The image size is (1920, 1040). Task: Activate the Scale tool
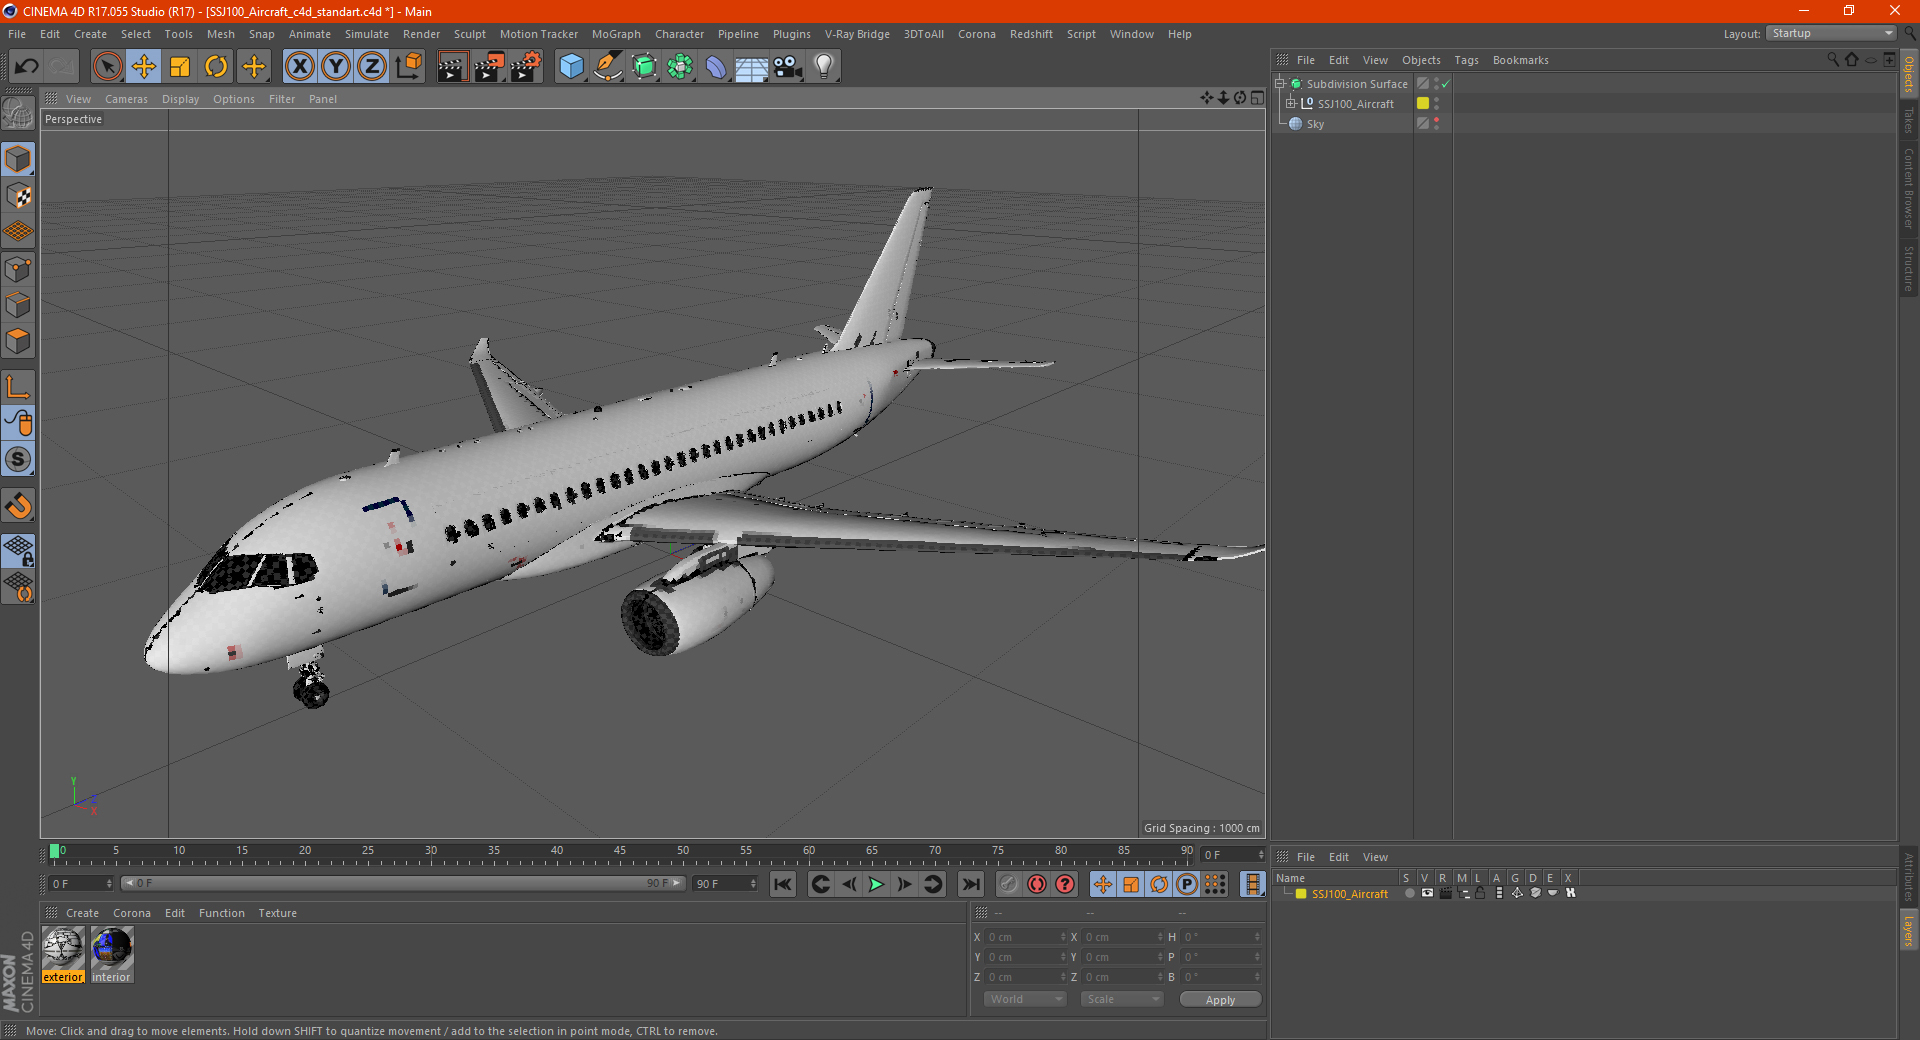pyautogui.click(x=180, y=67)
